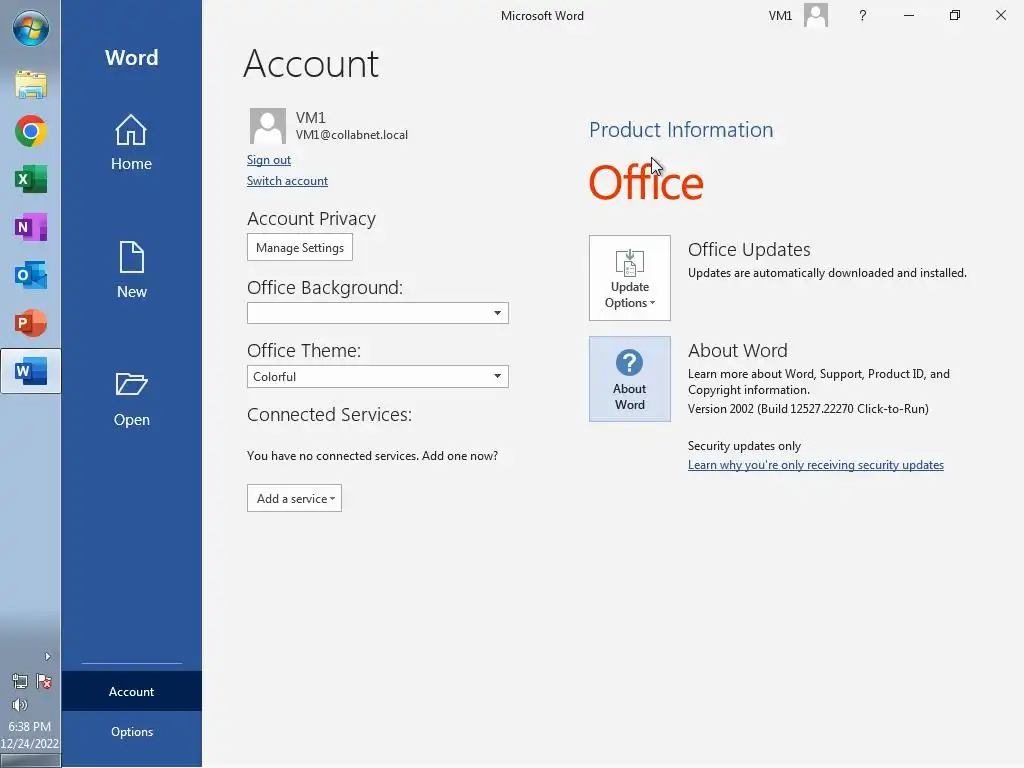Open Manage Settings for account privacy
The width and height of the screenshot is (1024, 768).
(300, 248)
